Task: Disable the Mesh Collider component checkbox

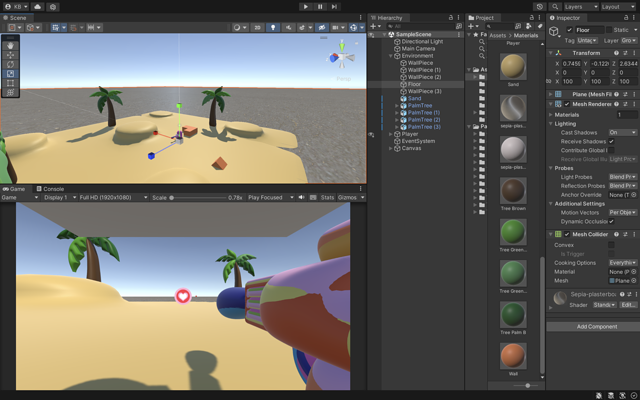Action: (567, 234)
